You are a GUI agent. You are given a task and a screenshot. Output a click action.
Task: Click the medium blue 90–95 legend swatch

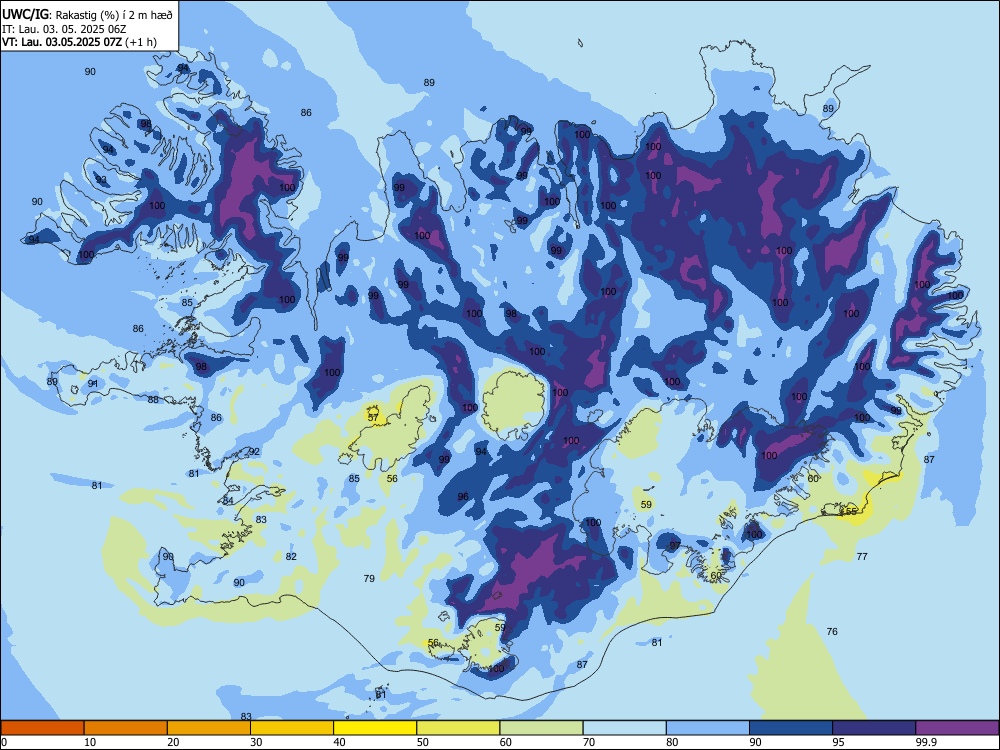(791, 728)
